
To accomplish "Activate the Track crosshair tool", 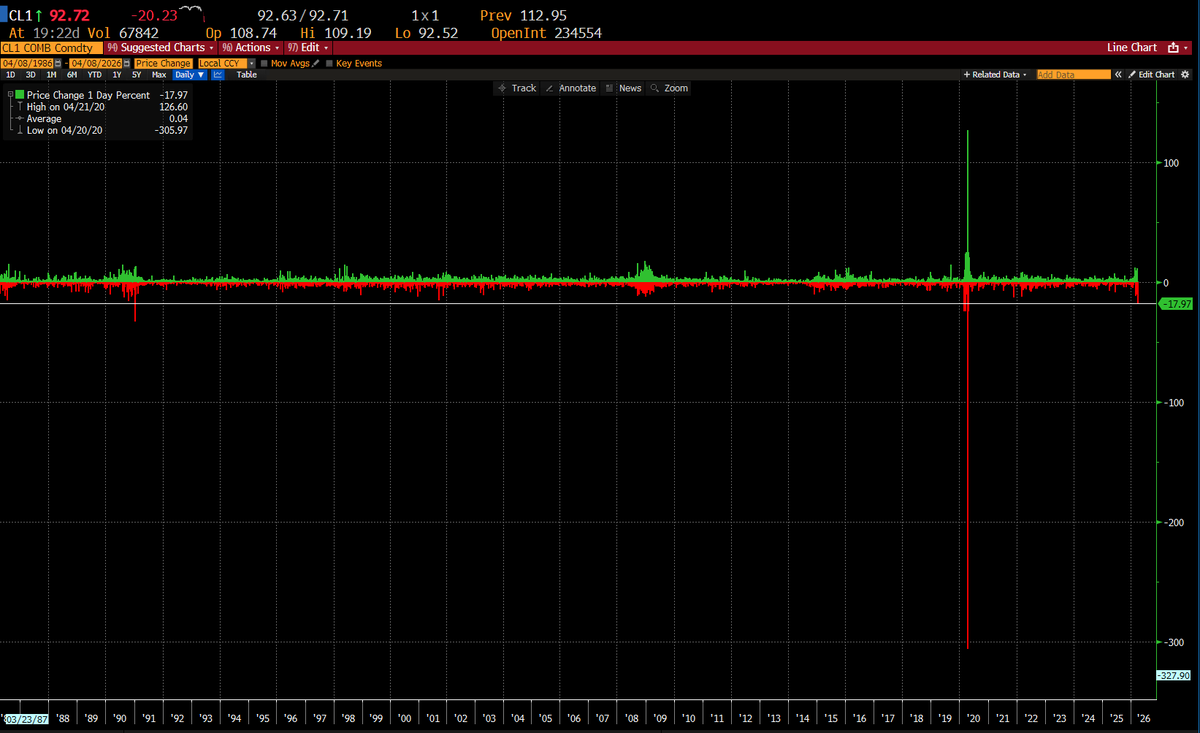I will [517, 88].
